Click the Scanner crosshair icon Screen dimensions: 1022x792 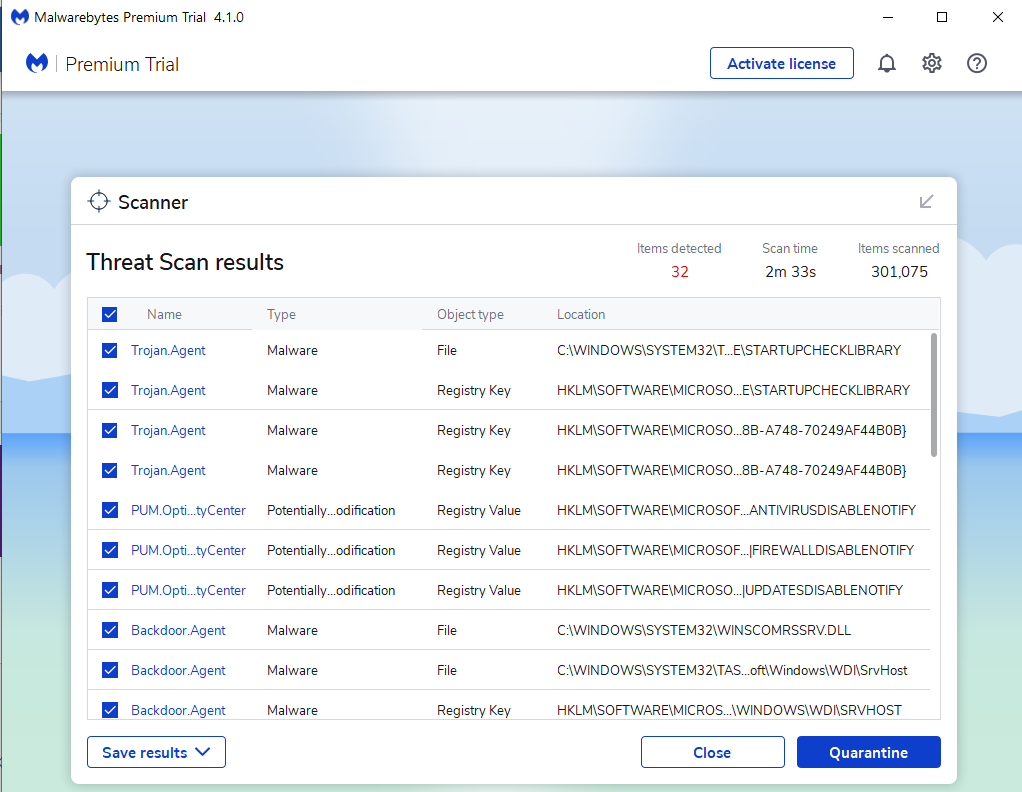click(99, 201)
